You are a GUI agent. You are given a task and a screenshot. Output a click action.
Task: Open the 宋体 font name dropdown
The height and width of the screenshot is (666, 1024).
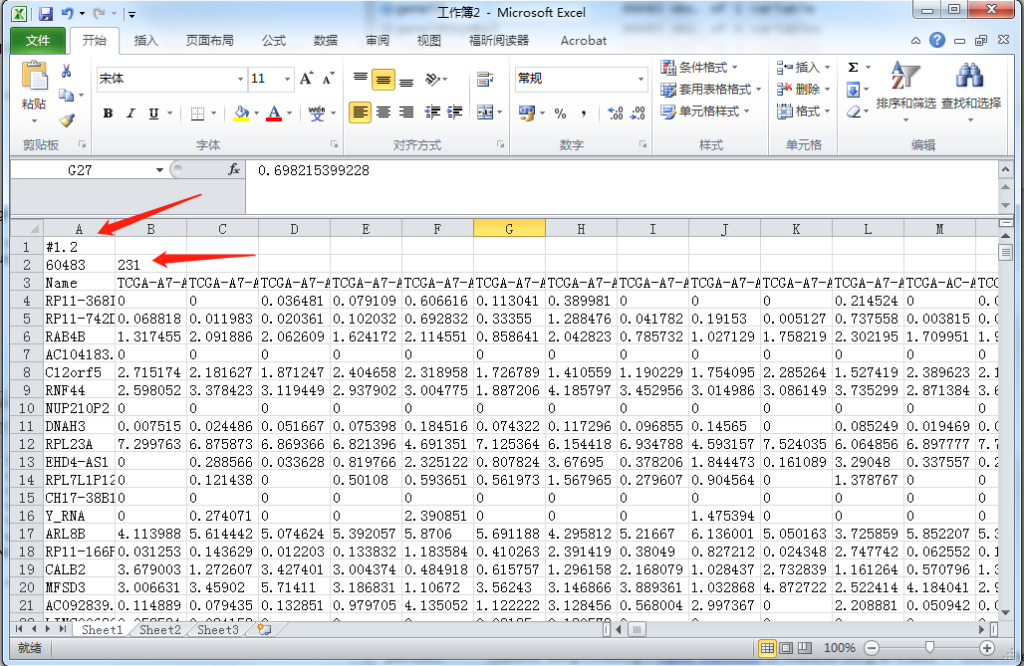[x=240, y=79]
